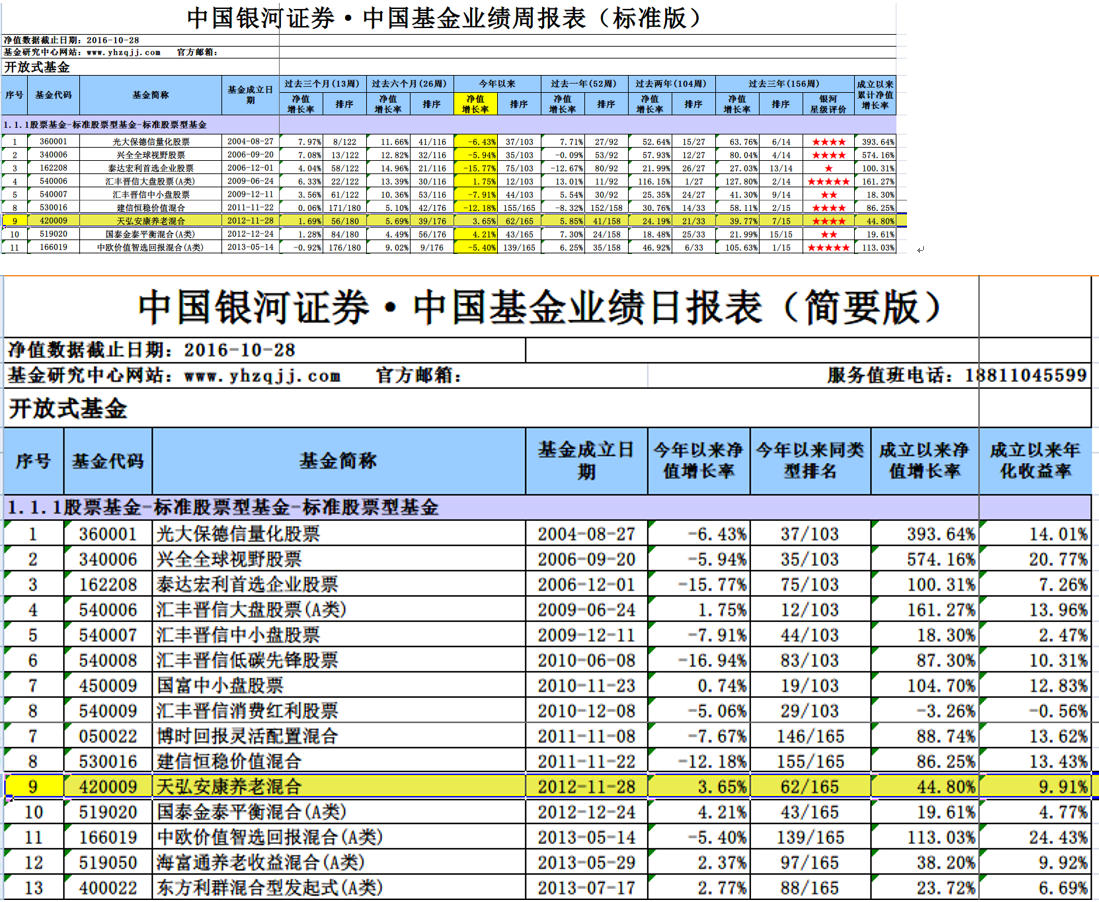Select the 20.77% annualized return cell
Image resolution: width=1099 pixels, height=902 pixels.
[x=1035, y=559]
